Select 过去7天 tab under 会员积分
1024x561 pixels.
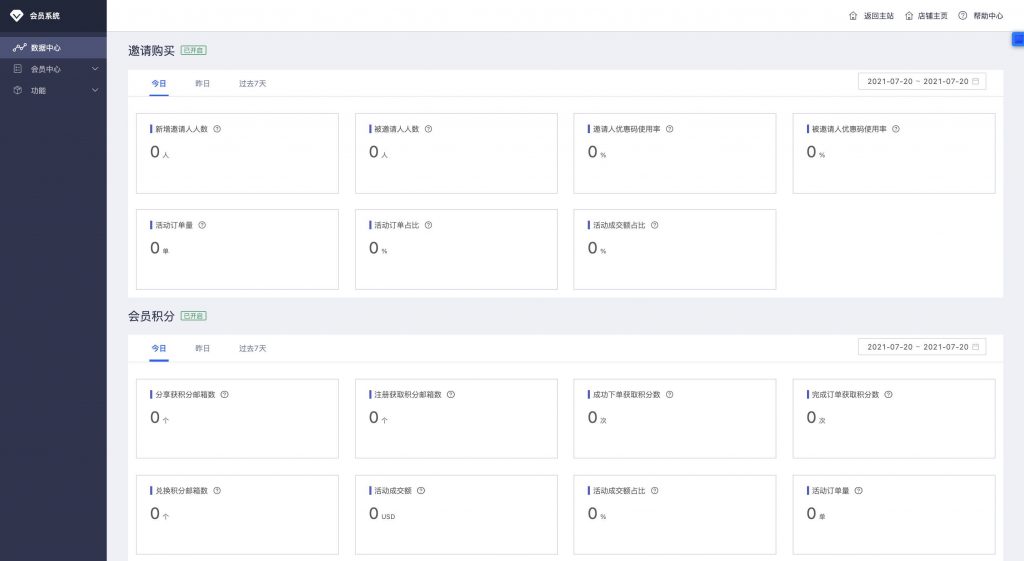pyautogui.click(x=252, y=348)
